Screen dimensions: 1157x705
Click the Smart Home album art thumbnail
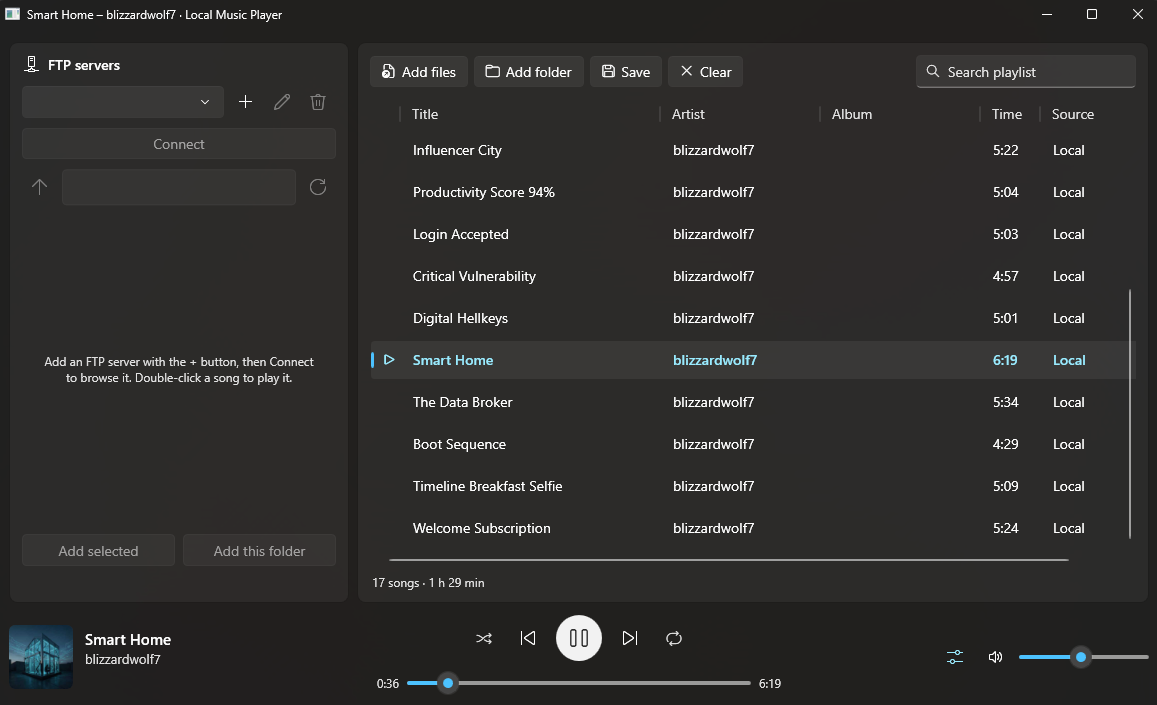tap(41, 657)
